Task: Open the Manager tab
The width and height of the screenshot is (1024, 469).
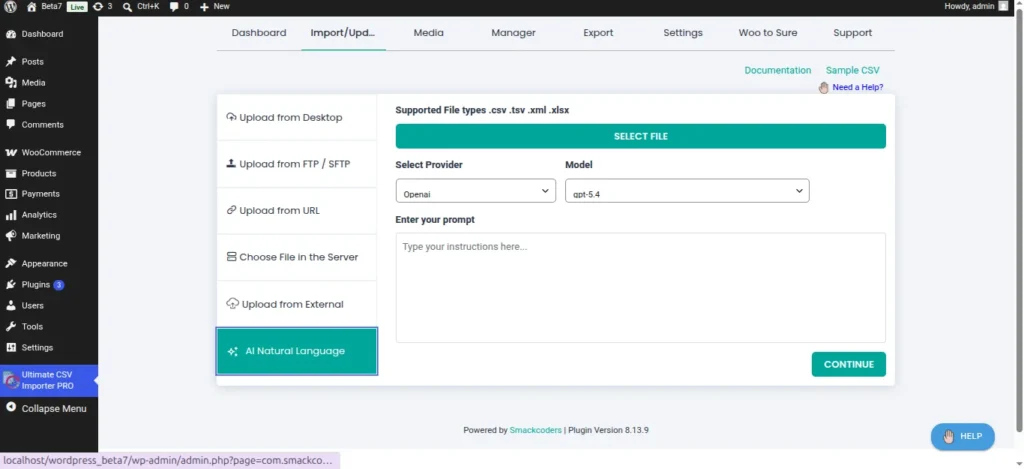Action: pyautogui.click(x=513, y=33)
